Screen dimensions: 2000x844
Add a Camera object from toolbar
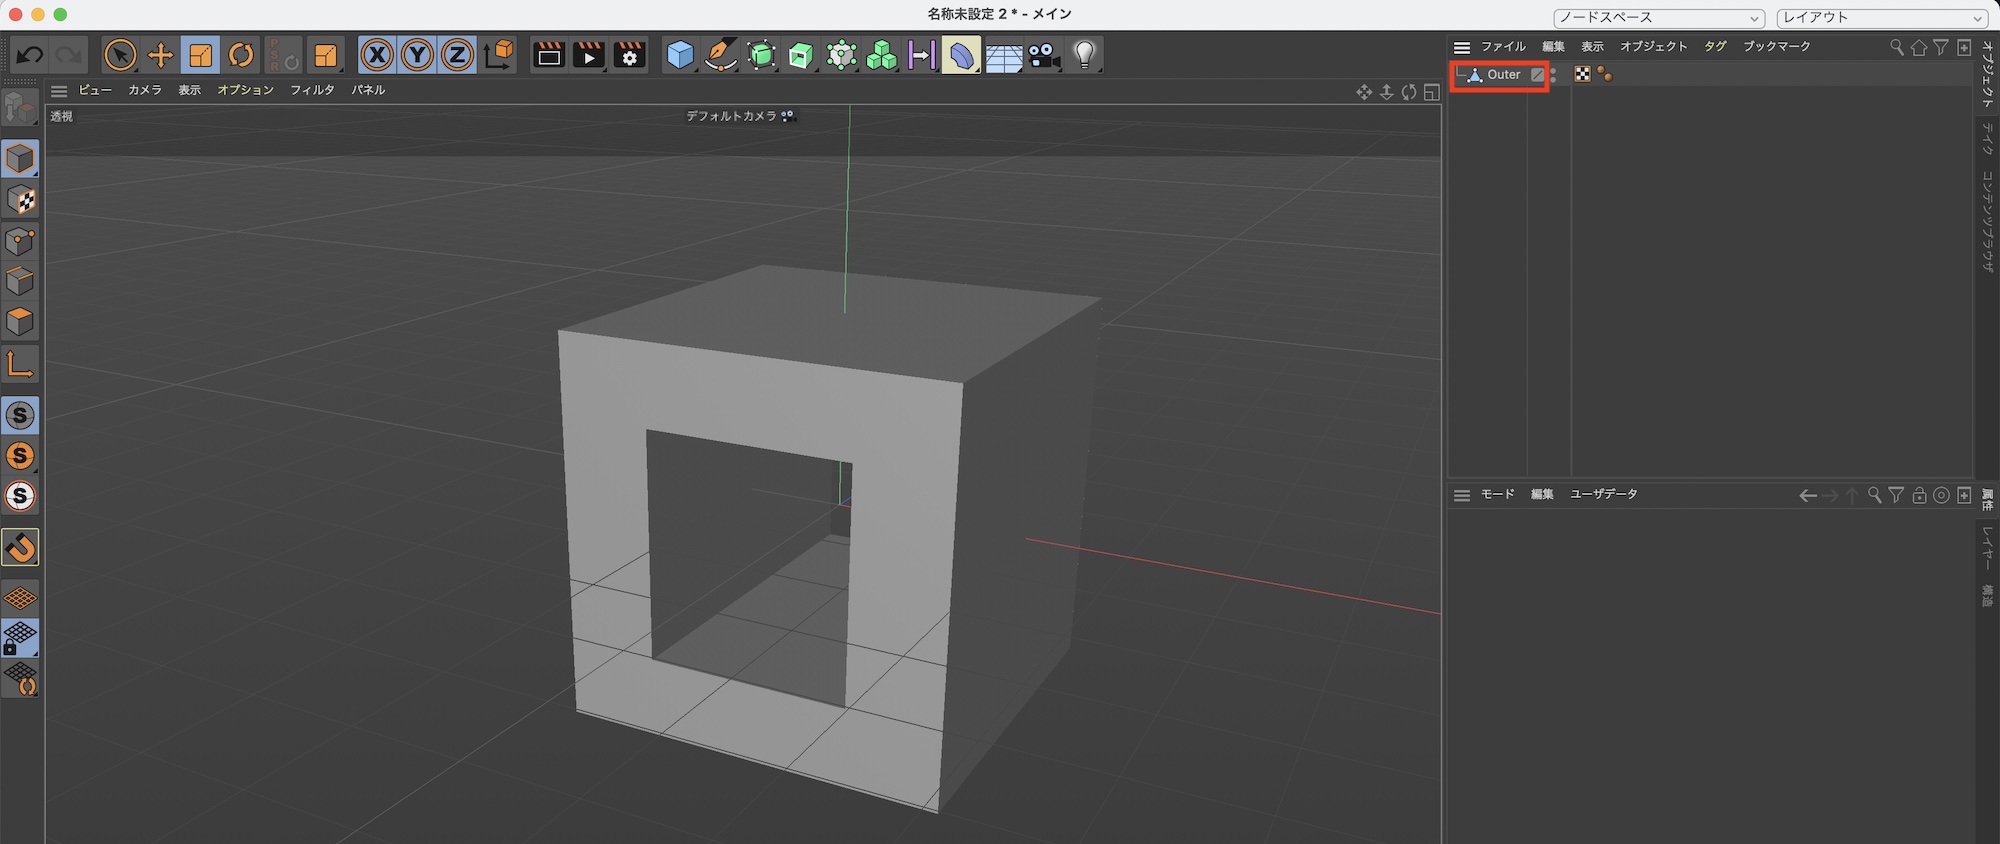click(1044, 56)
